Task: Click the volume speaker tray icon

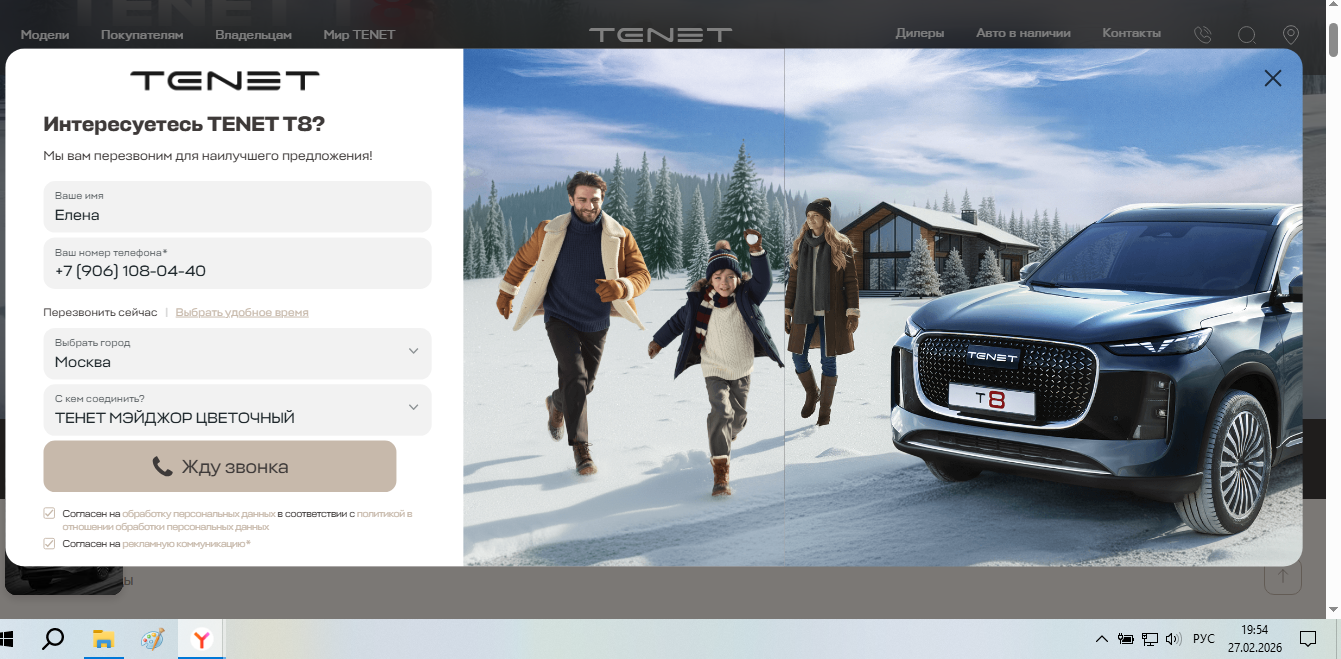Action: pyautogui.click(x=1173, y=639)
